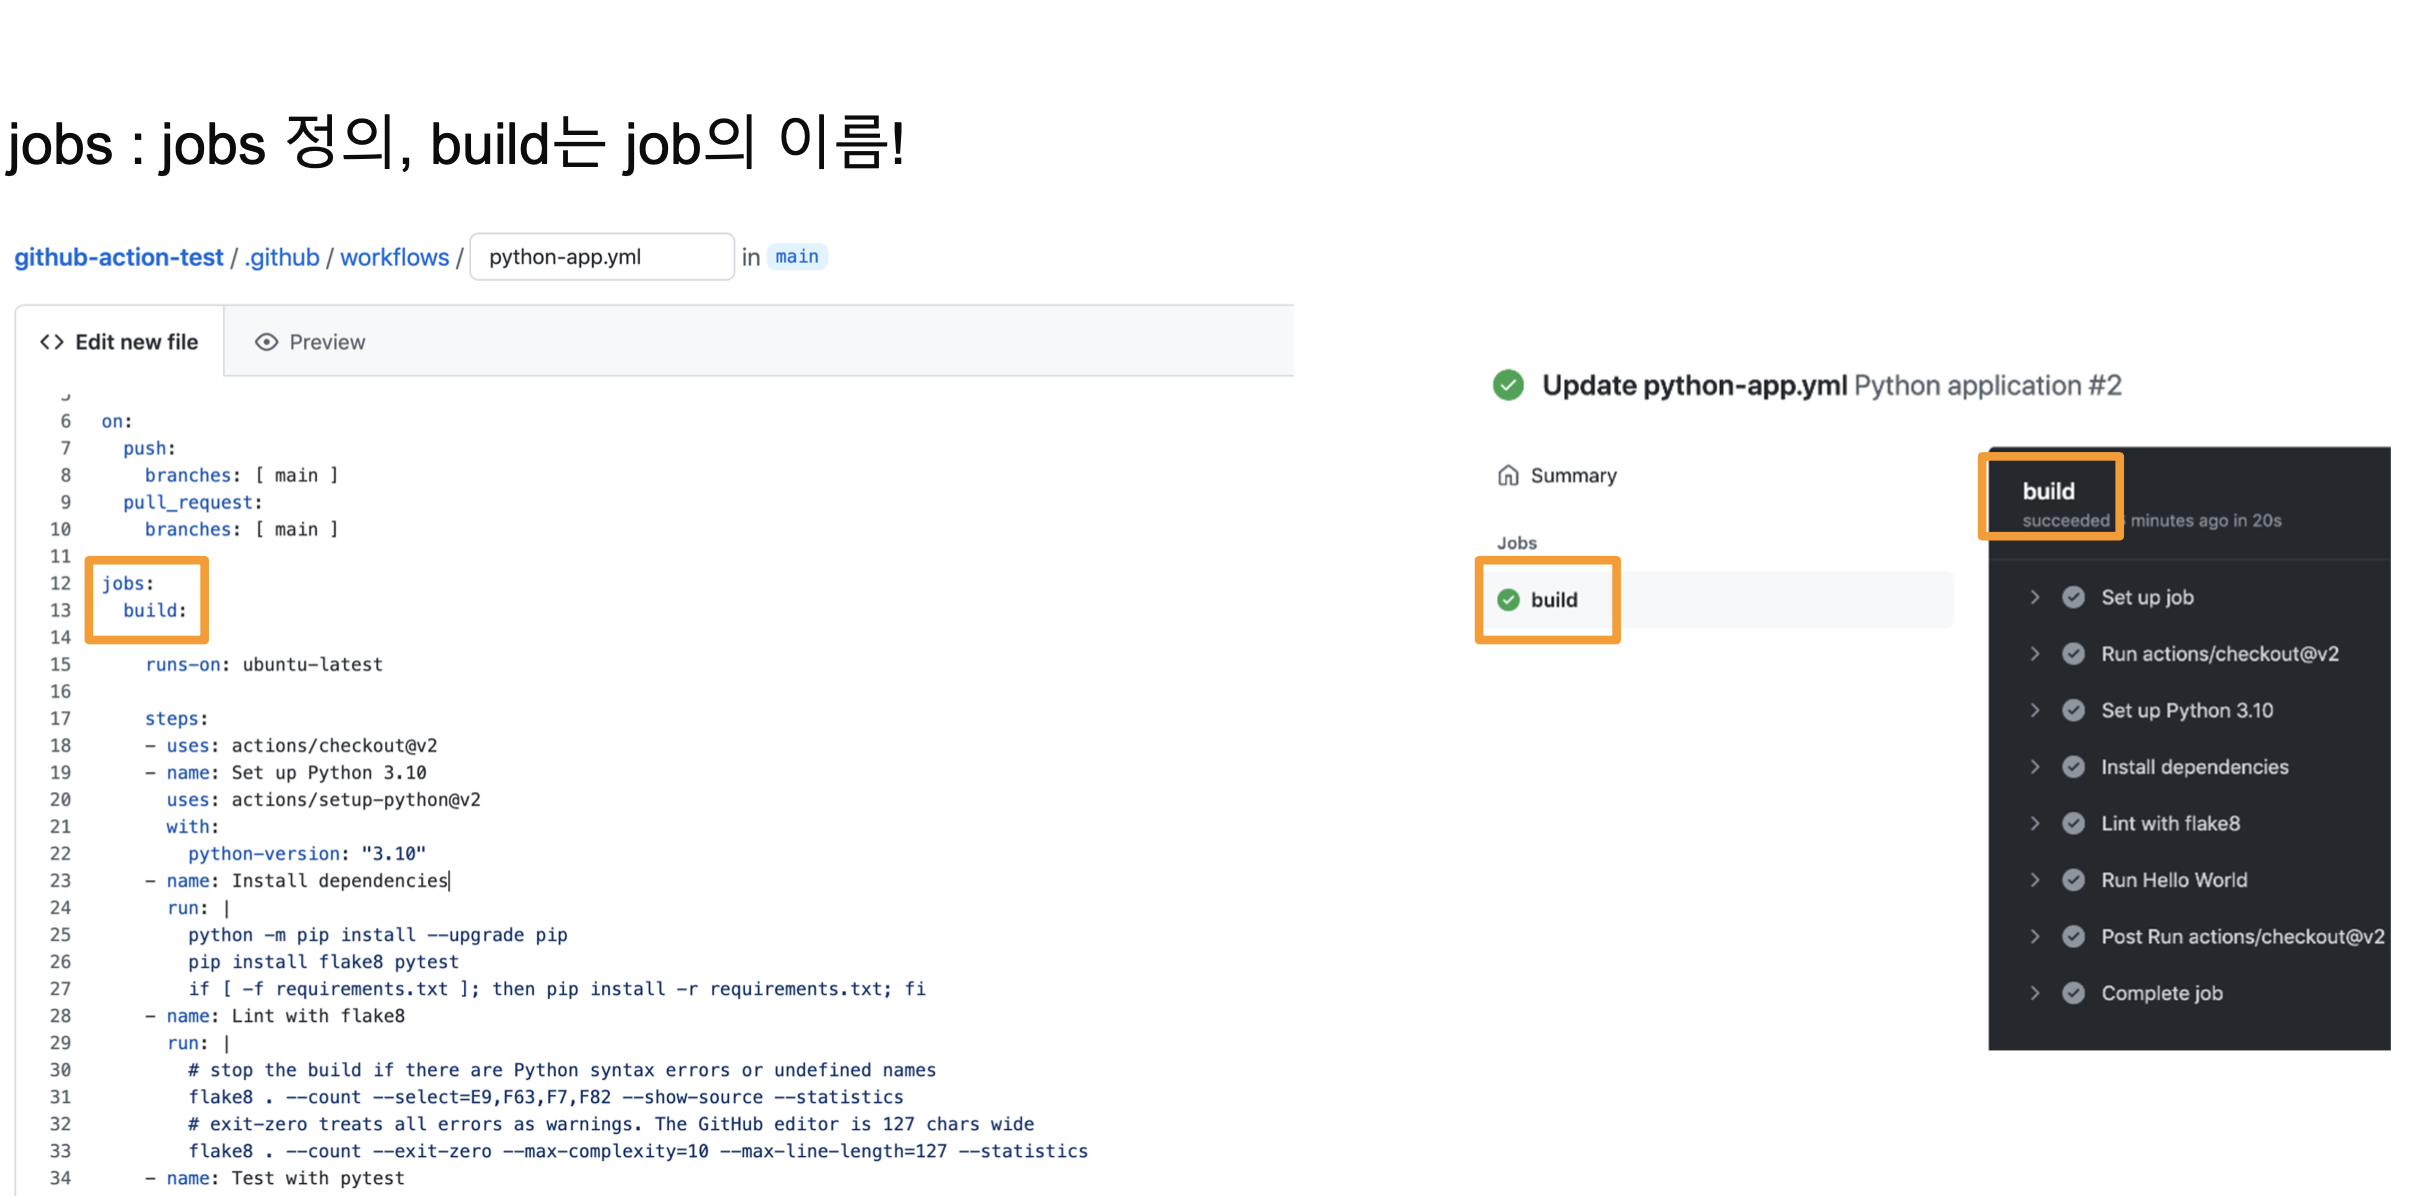Open the workflows folder breadcrumb link
This screenshot has width=2422, height=1196.
(394, 257)
